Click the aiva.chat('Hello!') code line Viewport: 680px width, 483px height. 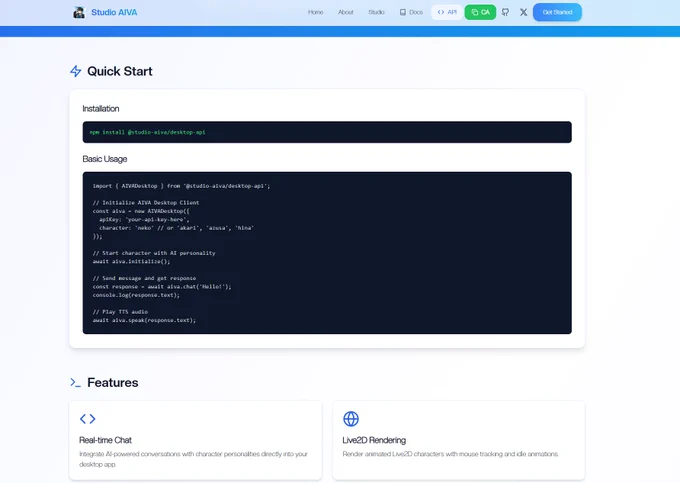tap(162, 287)
